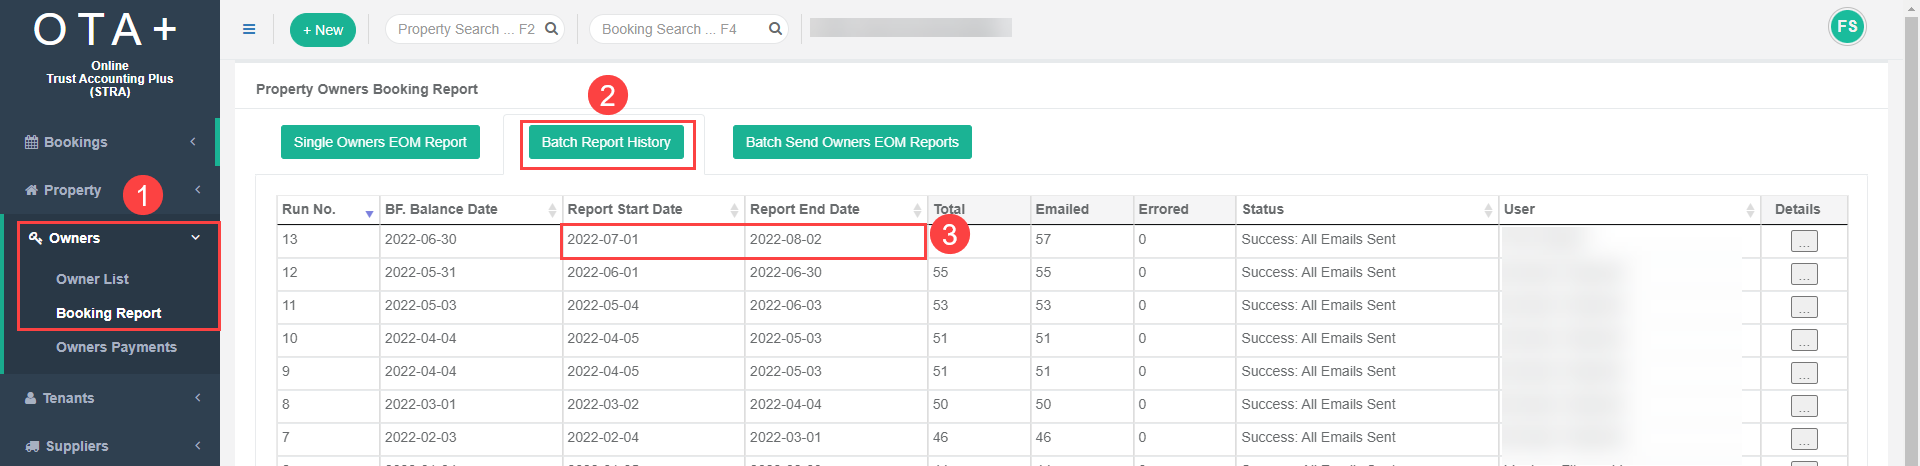Click the Tenants person icon

pyautogui.click(x=31, y=398)
